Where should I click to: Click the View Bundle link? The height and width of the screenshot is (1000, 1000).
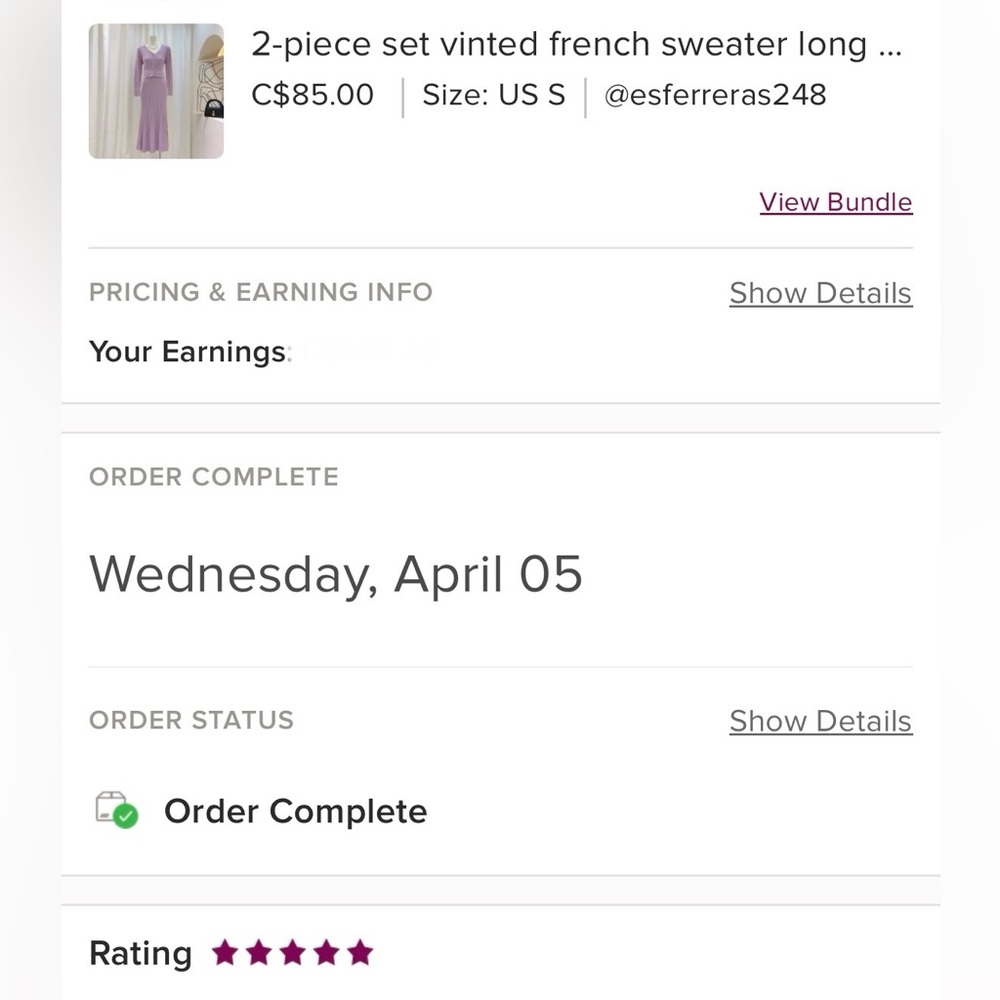835,202
